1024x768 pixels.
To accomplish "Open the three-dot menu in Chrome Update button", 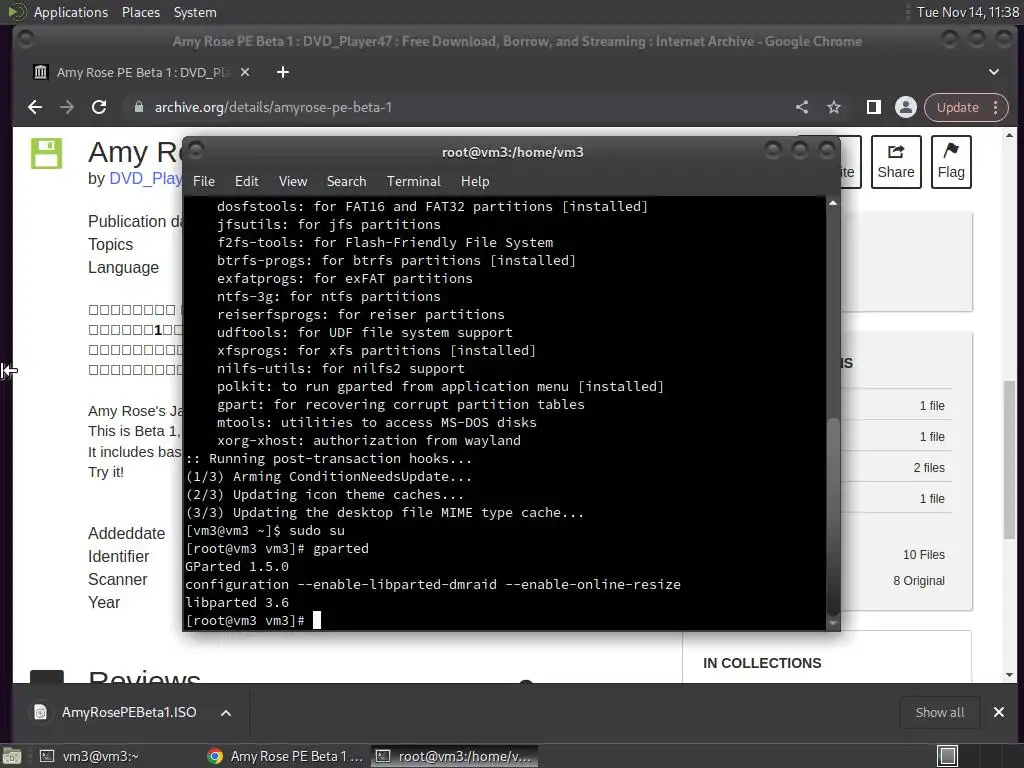I will click(996, 107).
